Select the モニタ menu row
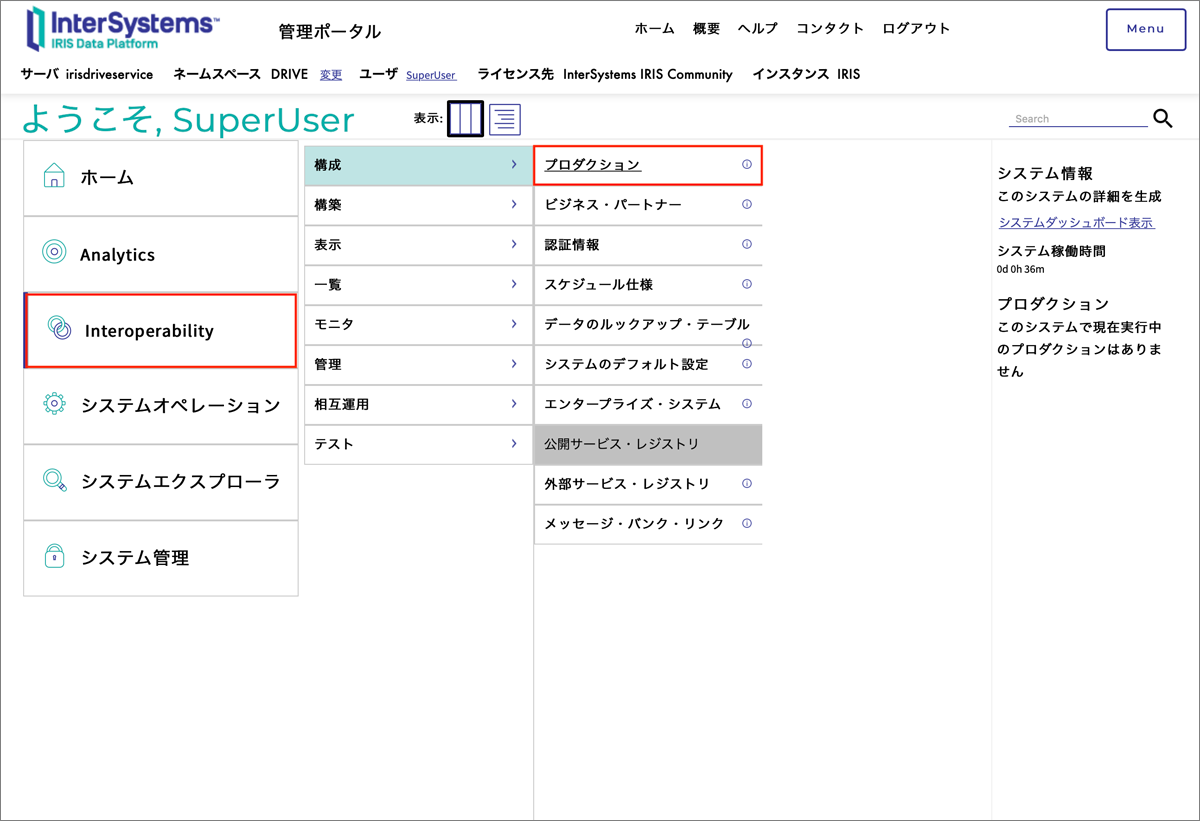The image size is (1200, 821). (x=418, y=324)
